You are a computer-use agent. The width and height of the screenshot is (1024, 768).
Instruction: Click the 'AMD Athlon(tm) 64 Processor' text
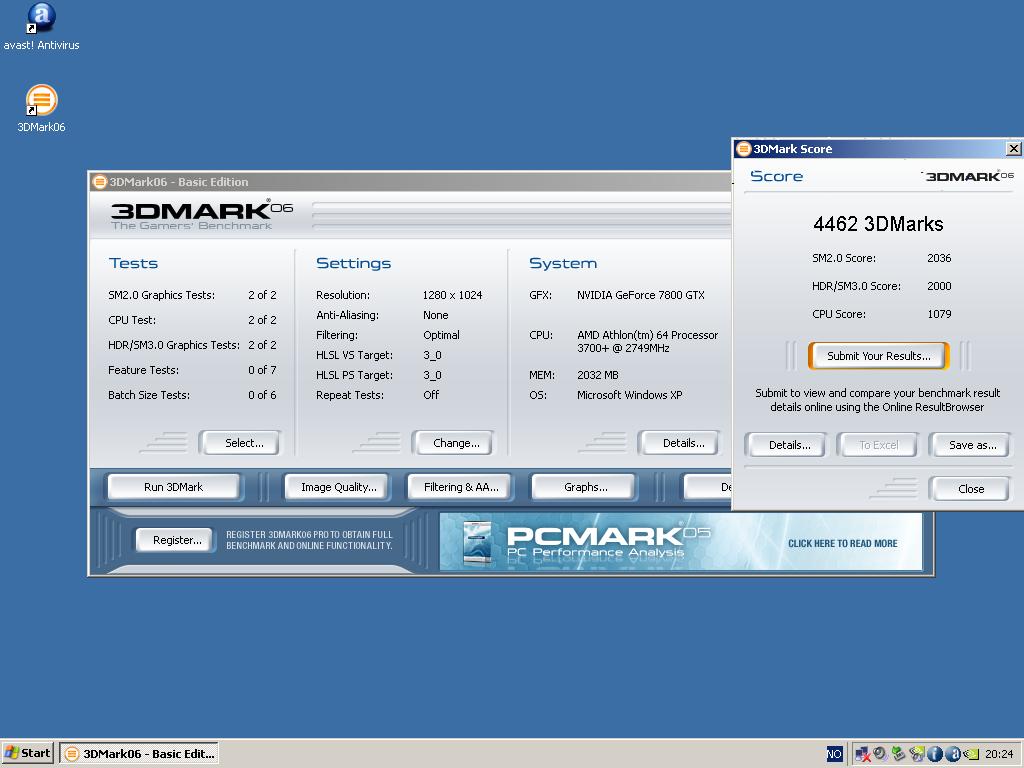tap(647, 335)
